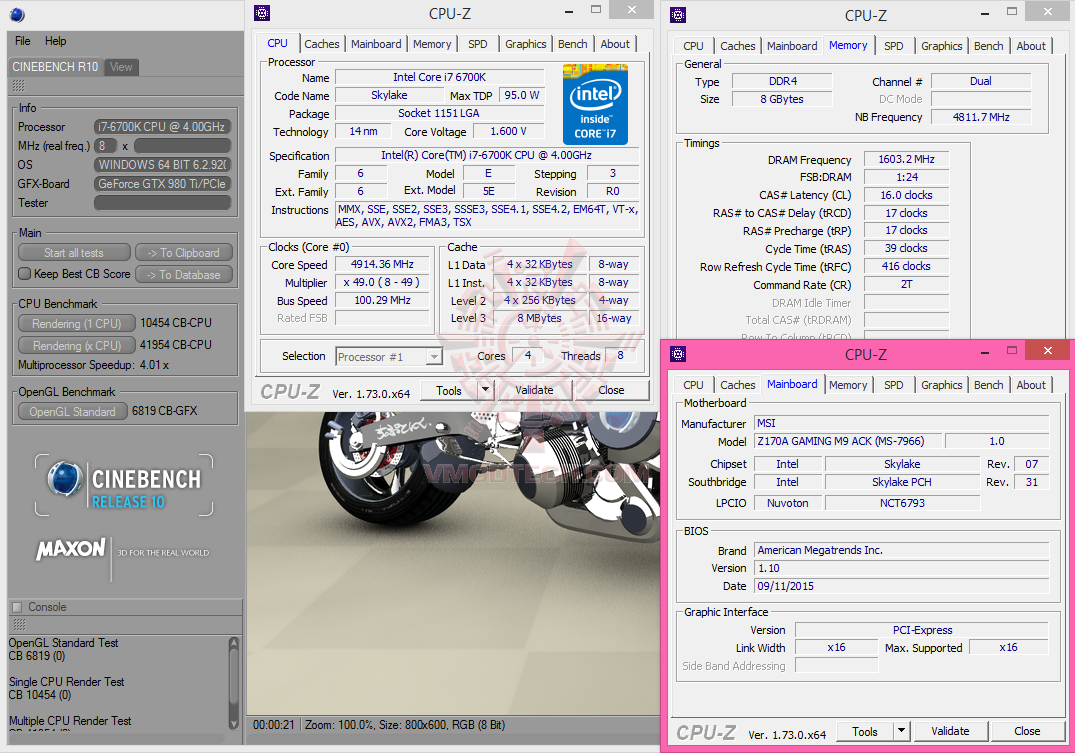
Task: Open Tools dropdown arrow in Mainboard window
Action: (x=902, y=731)
